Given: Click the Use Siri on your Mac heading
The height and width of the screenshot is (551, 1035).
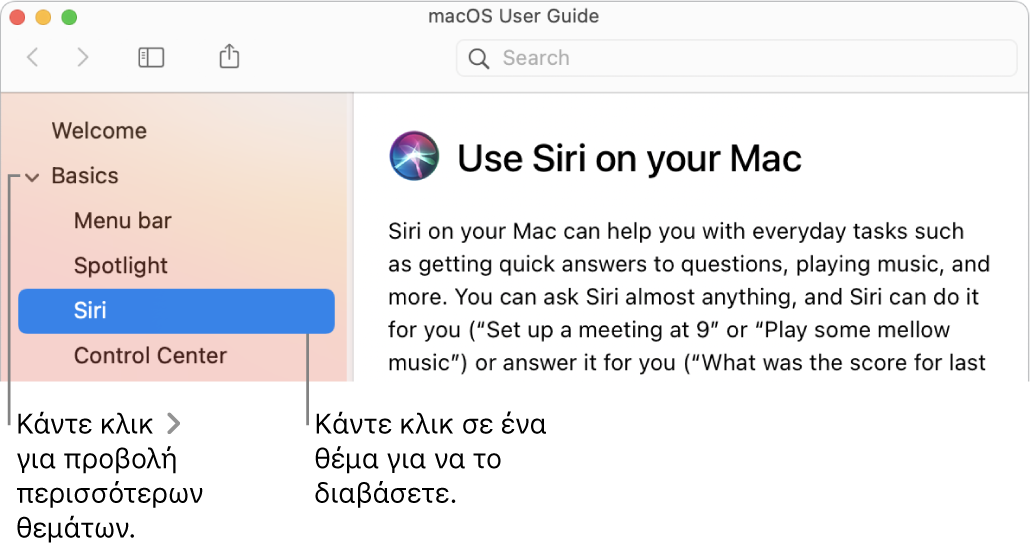Looking at the screenshot, I should point(629,158).
